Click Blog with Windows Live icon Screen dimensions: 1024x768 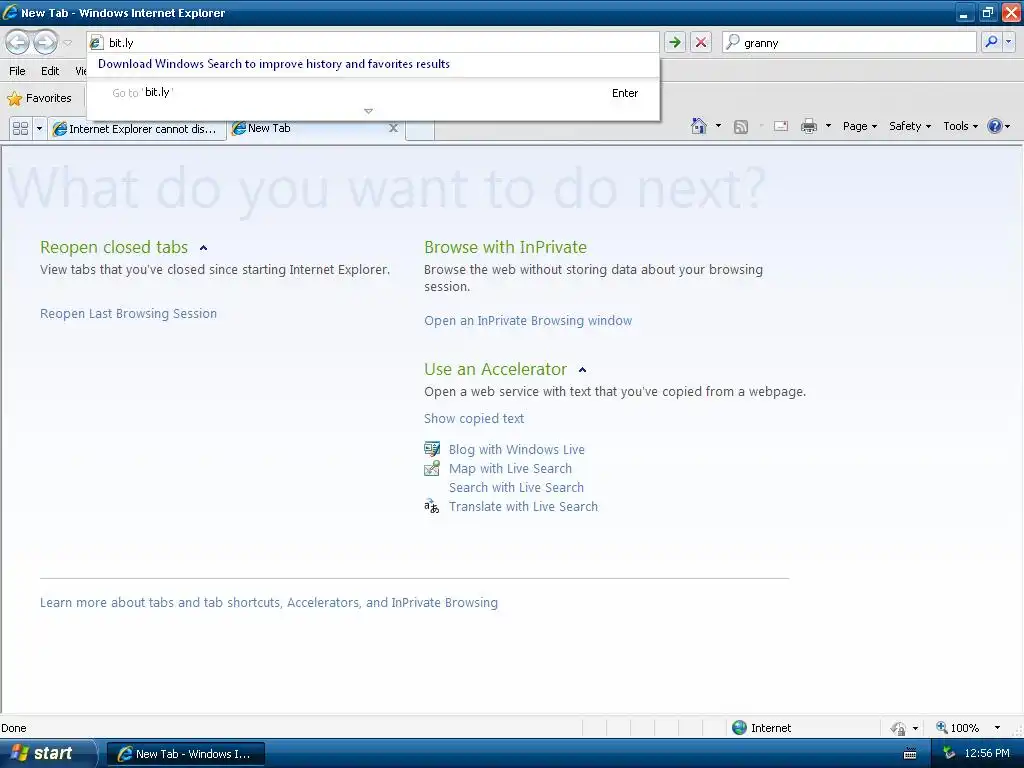[432, 449]
